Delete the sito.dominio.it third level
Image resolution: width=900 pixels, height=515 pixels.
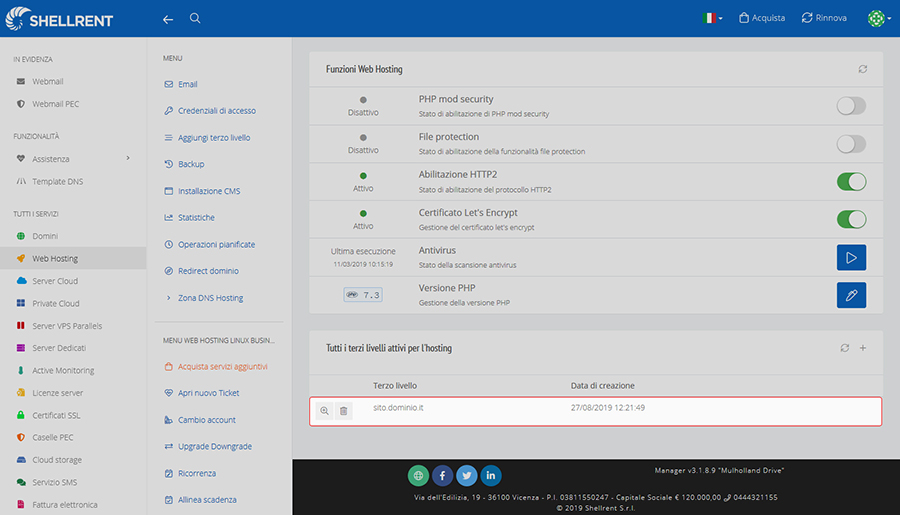point(343,411)
